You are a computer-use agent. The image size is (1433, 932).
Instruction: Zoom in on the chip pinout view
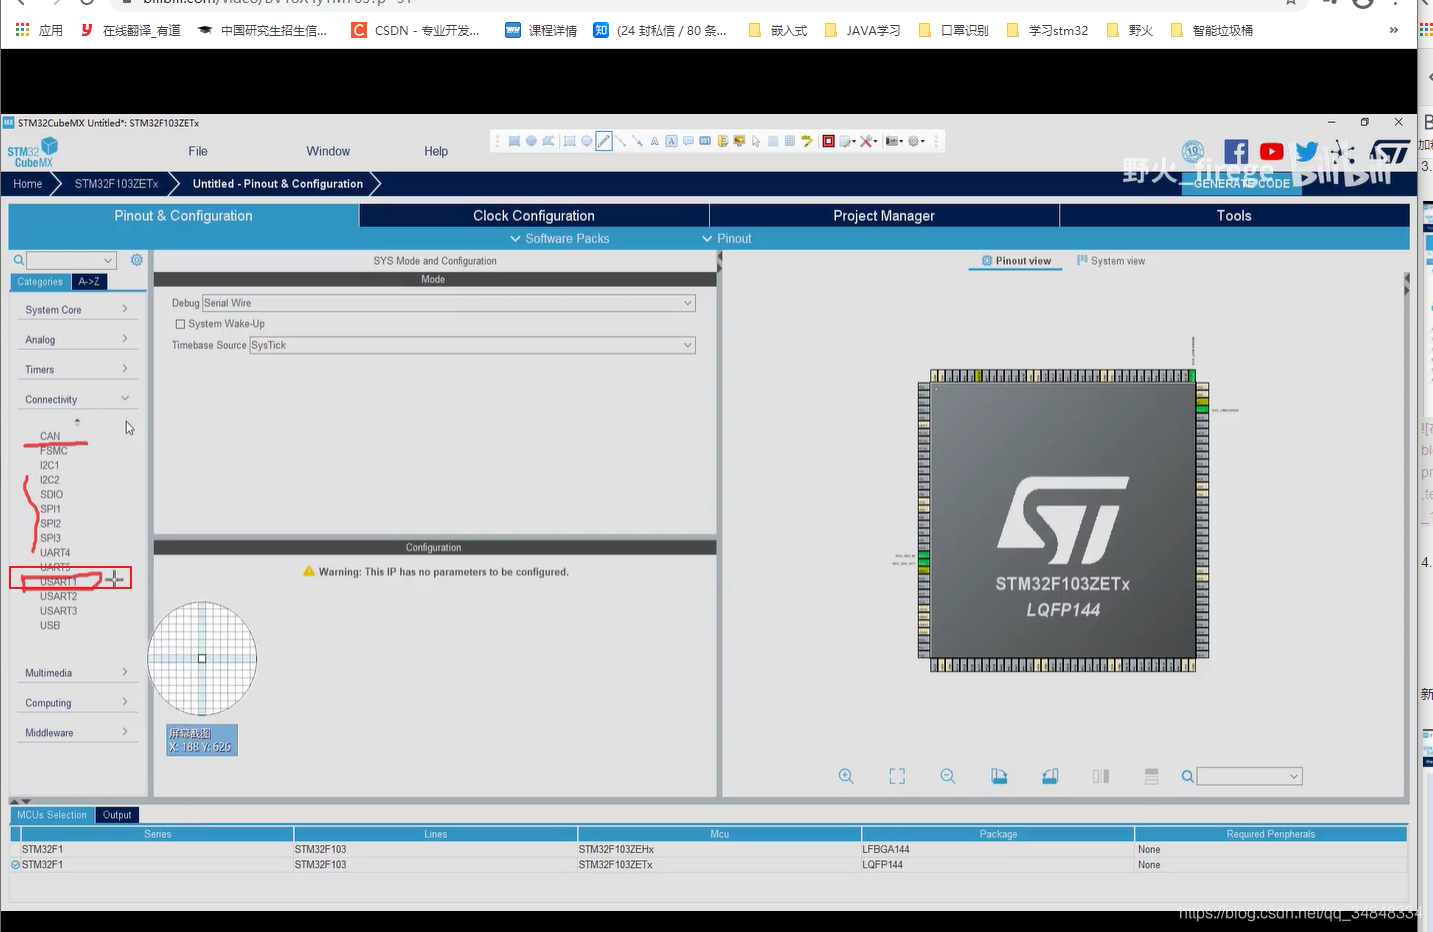tap(846, 776)
